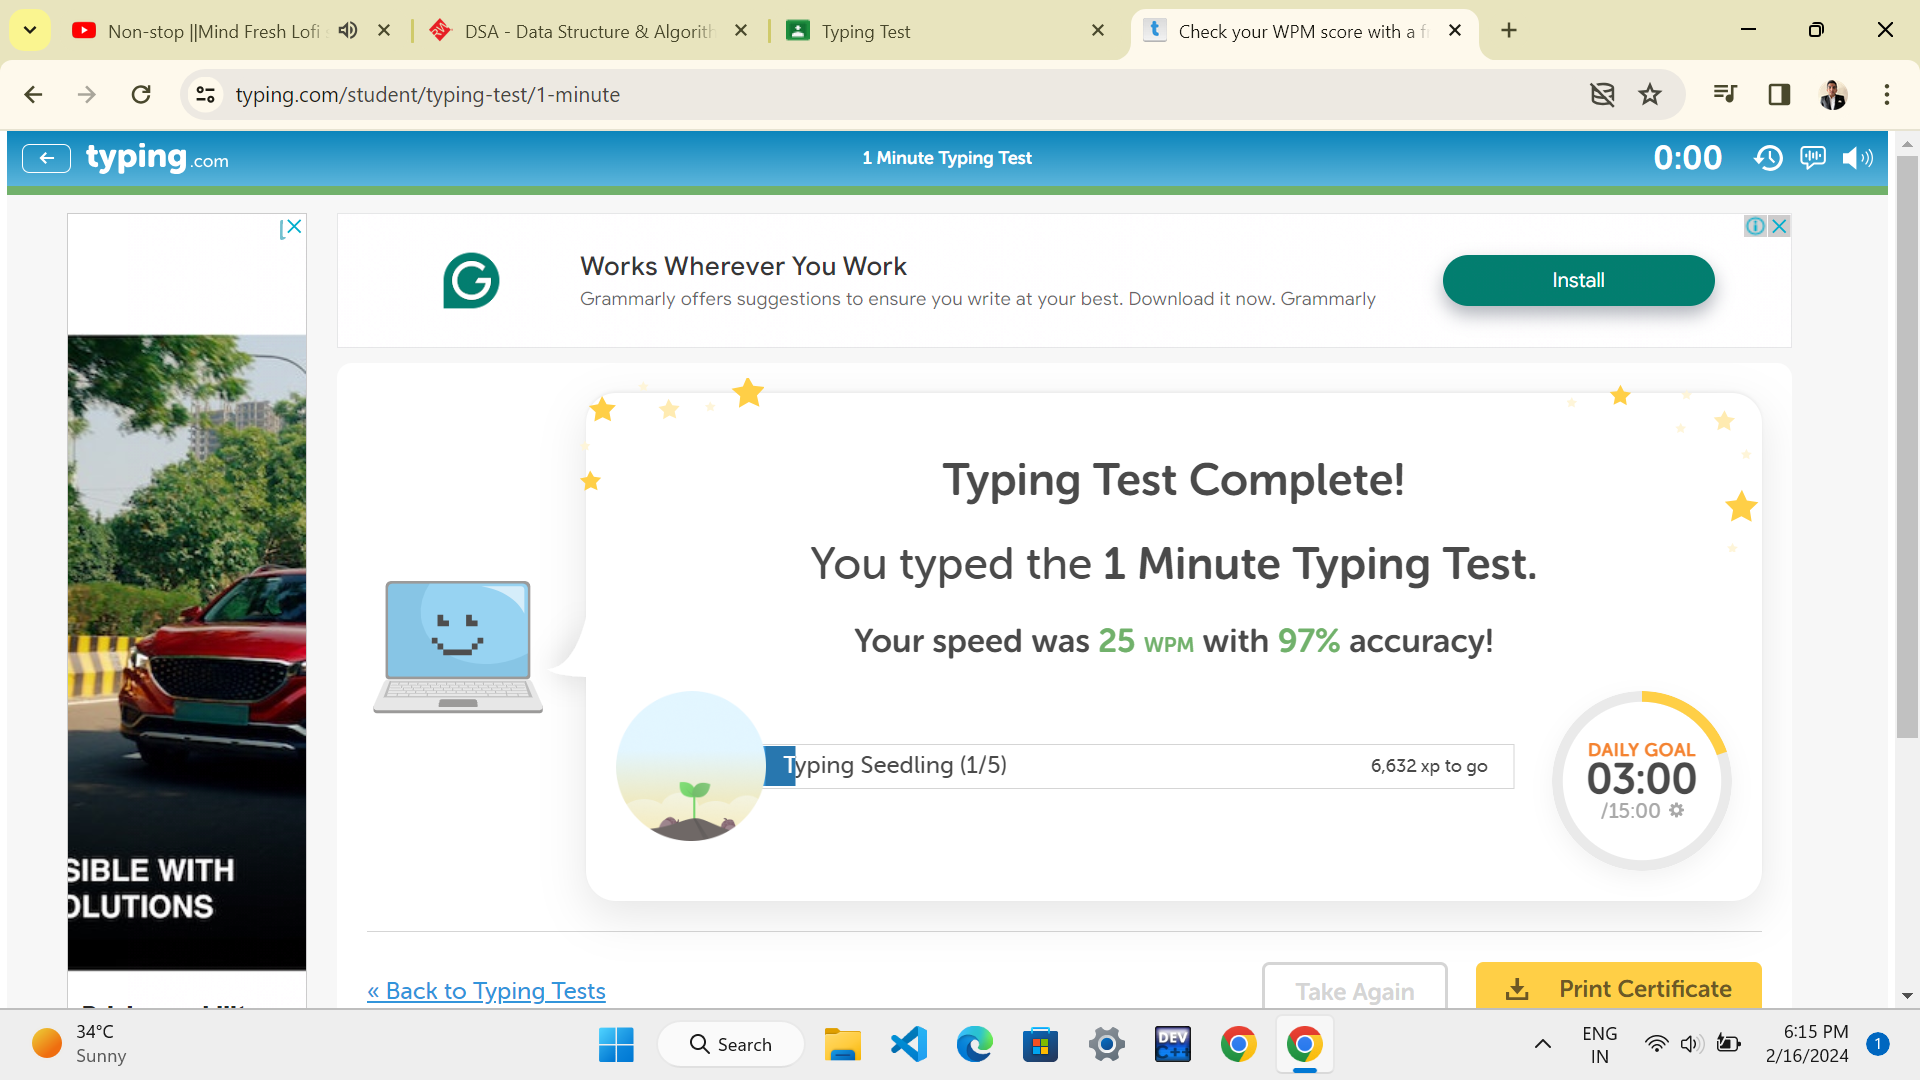Open the test history clock icon
The image size is (1920, 1080).
[x=1767, y=158]
